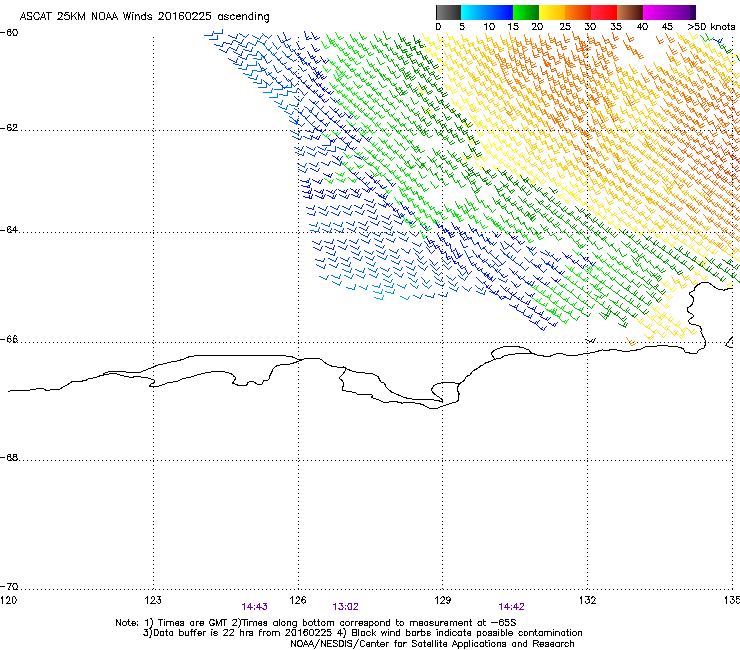Click the purple "13:02" swath time
Screen dimensions: 740x650
click(345, 607)
